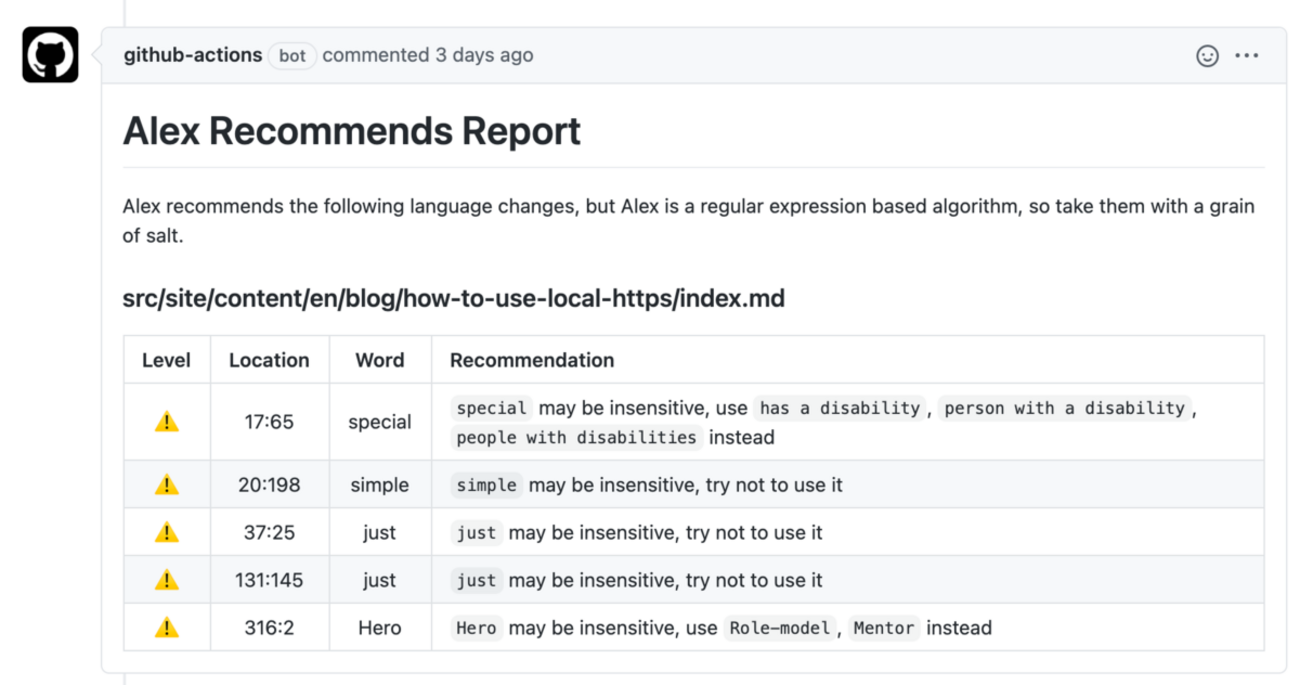Click the bot label badge
Image resolution: width=1300 pixels, height=685 pixels.
(292, 56)
